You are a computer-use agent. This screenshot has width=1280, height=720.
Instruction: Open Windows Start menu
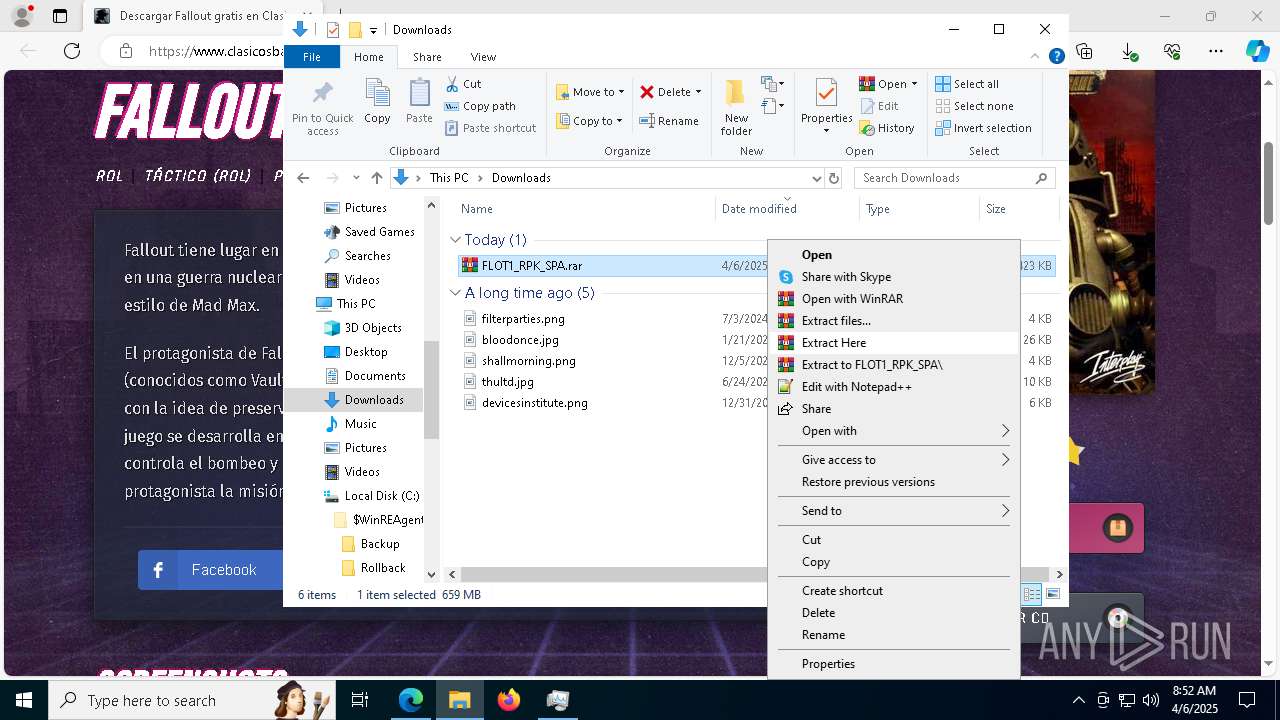point(24,700)
